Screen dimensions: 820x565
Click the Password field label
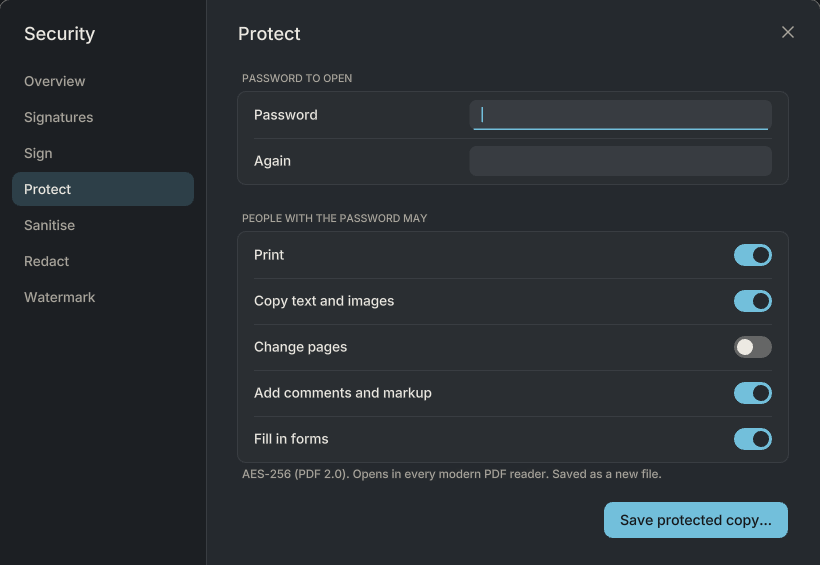pyautogui.click(x=286, y=115)
